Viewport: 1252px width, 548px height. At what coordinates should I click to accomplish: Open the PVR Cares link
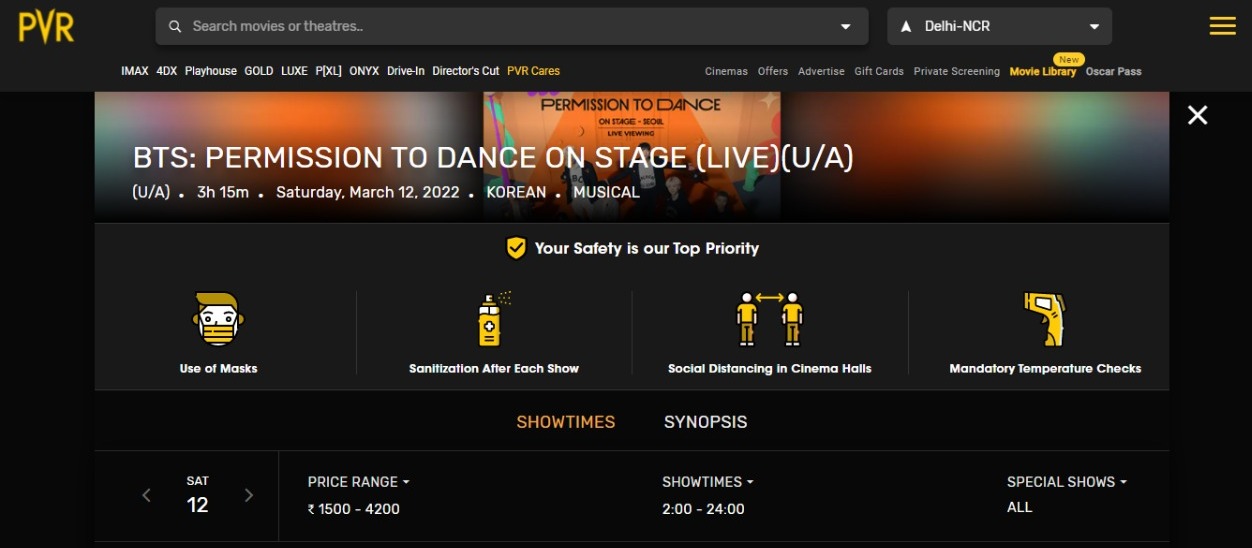(x=533, y=71)
